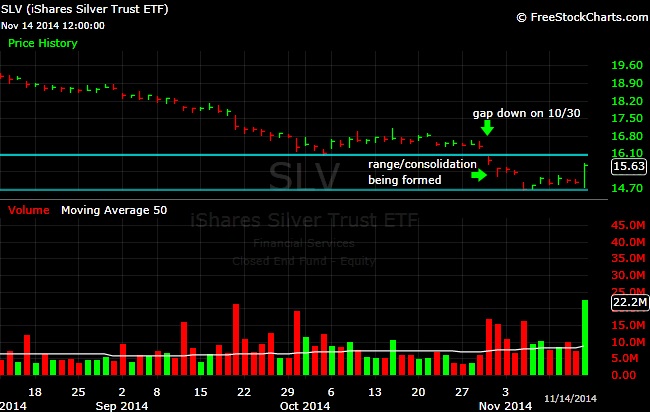Image resolution: width=650 pixels, height=412 pixels.
Task: Click the 11/14/2014 date label on time axis
Action: 570,399
